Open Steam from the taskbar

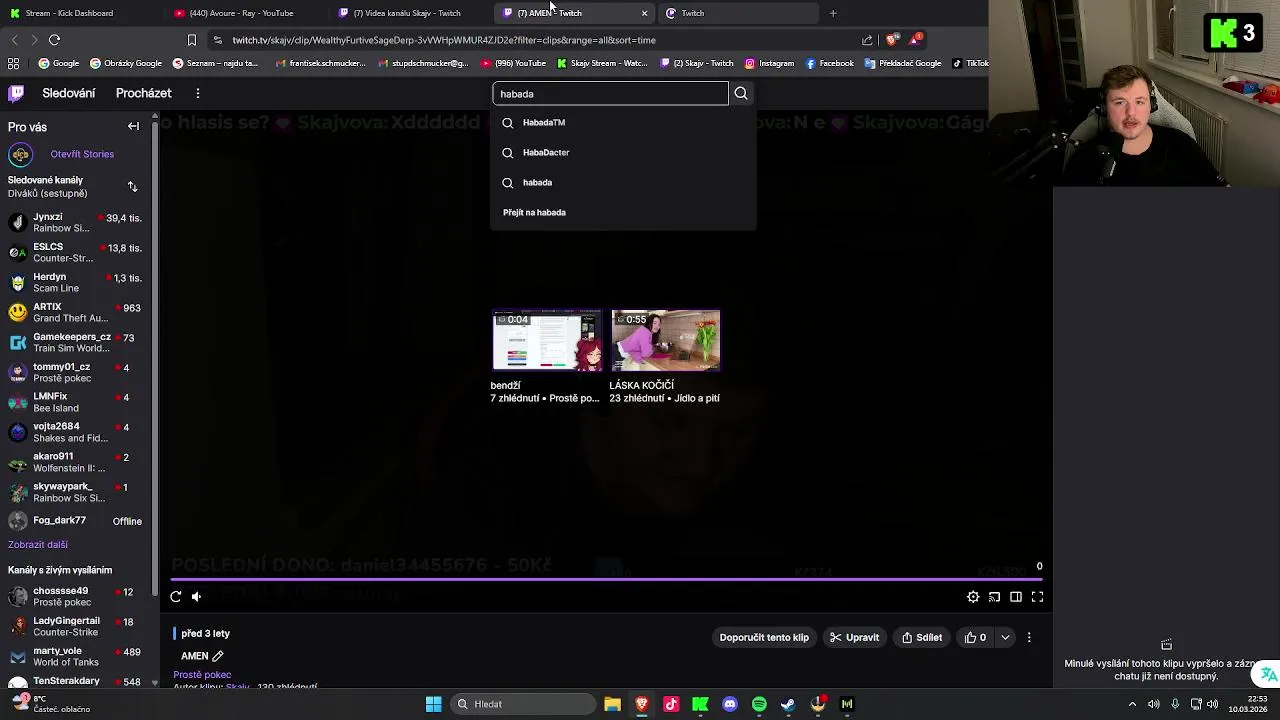(788, 704)
